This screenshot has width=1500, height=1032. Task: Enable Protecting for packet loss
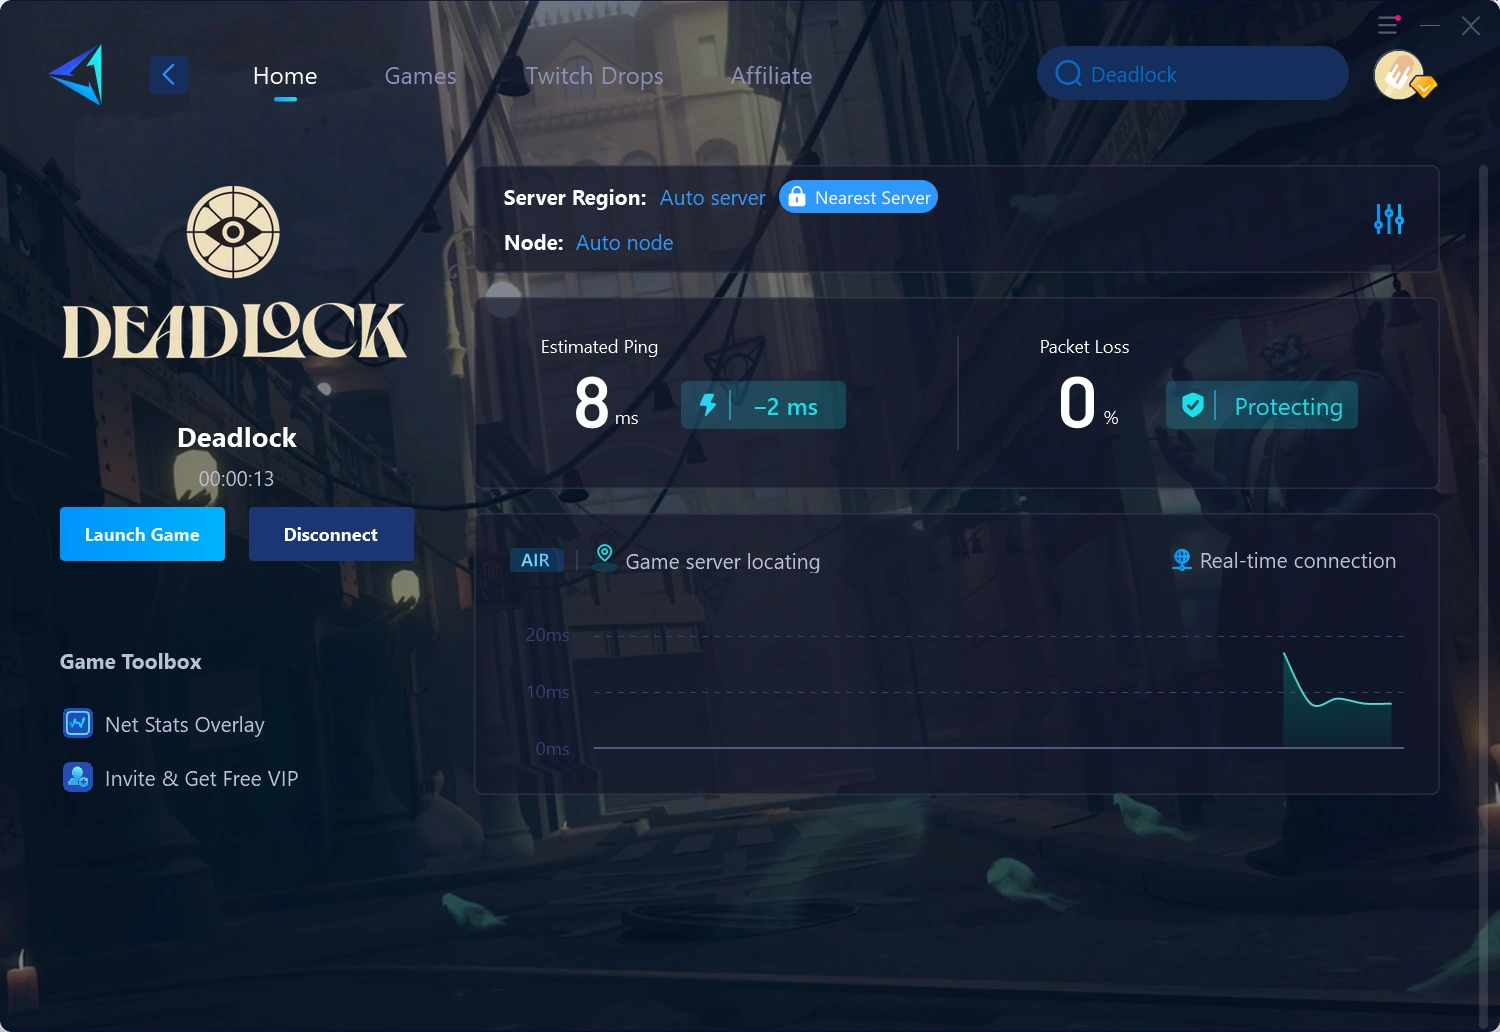(x=1261, y=405)
